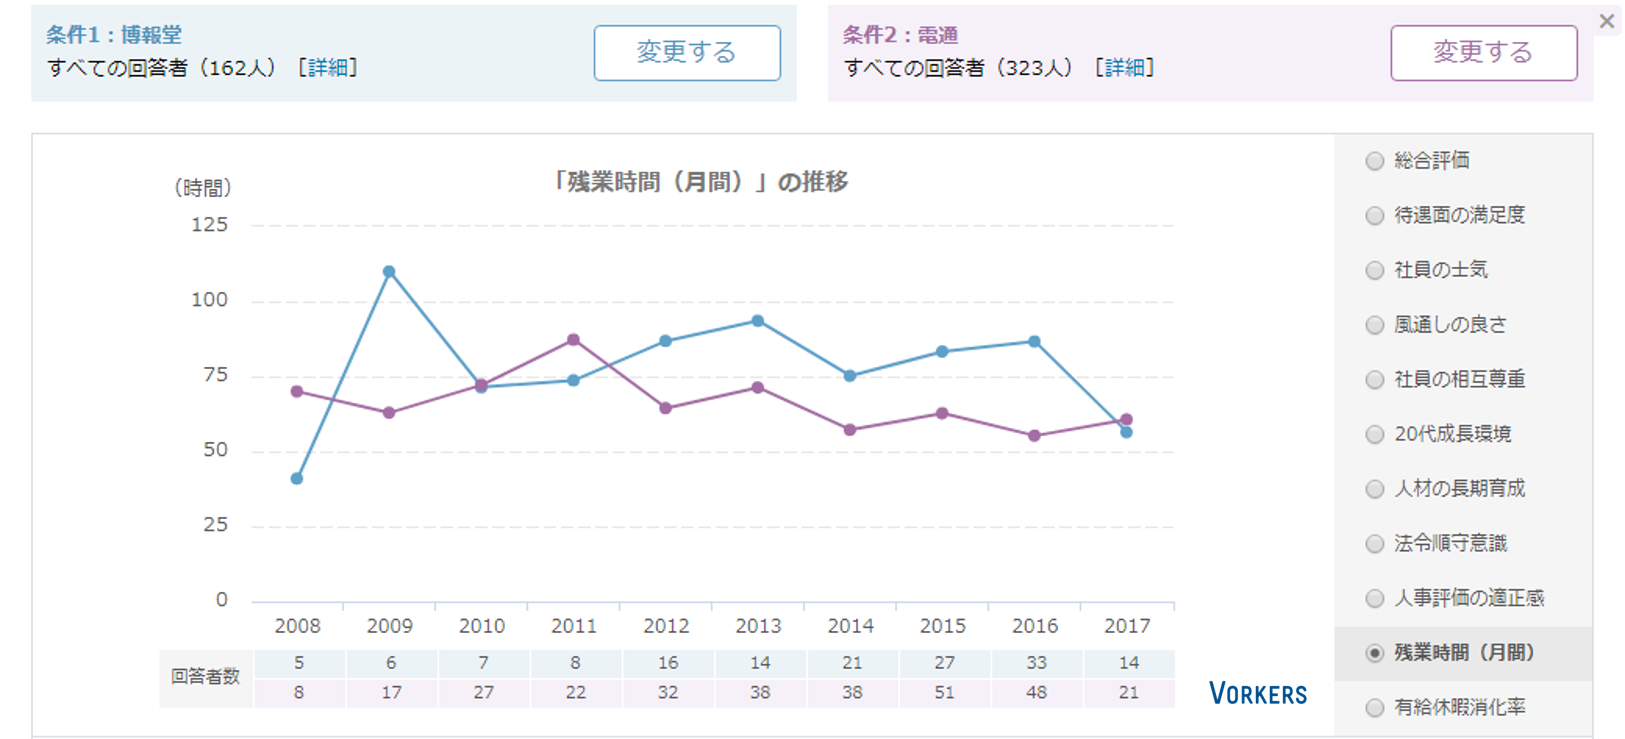Click 変更する button for 博報堂 condition
Viewport: 1625px width, 739px height.
click(x=686, y=53)
